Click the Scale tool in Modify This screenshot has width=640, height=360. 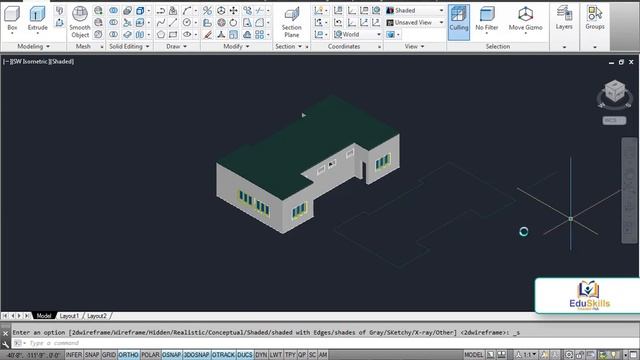233,35
